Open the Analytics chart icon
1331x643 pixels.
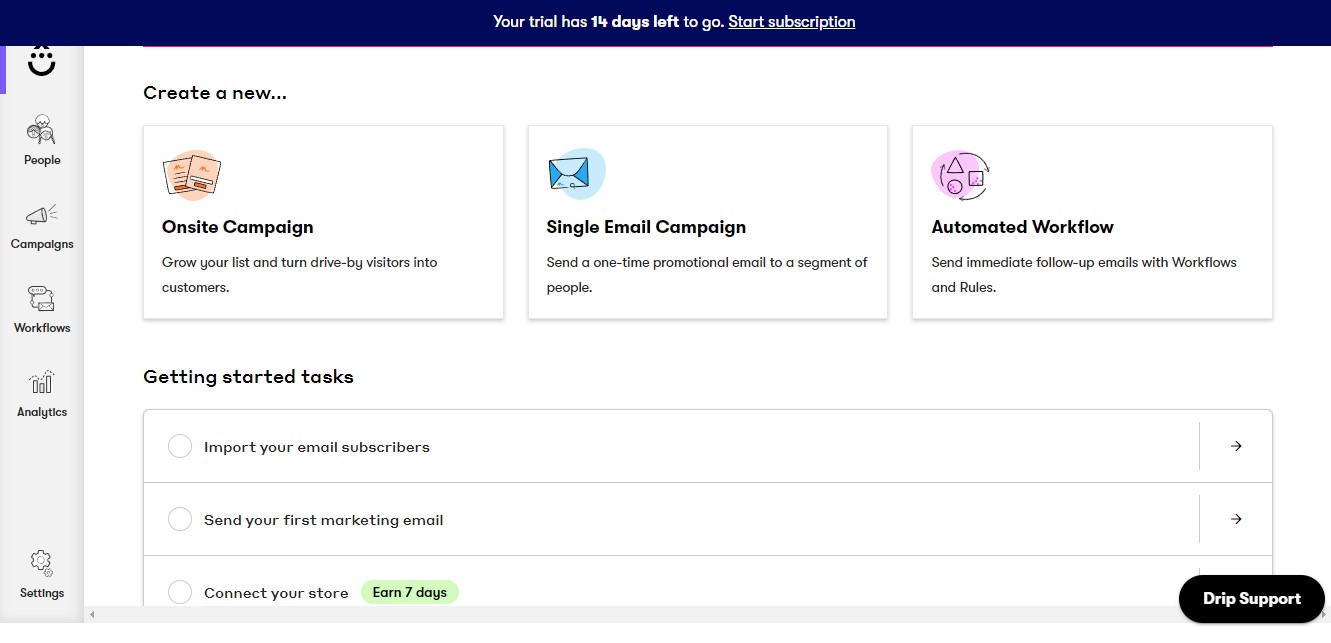(42, 383)
